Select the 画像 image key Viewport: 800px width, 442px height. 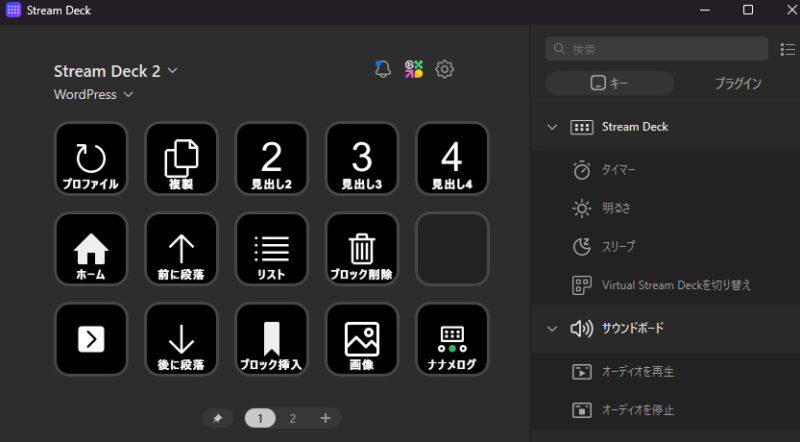pyautogui.click(x=362, y=339)
